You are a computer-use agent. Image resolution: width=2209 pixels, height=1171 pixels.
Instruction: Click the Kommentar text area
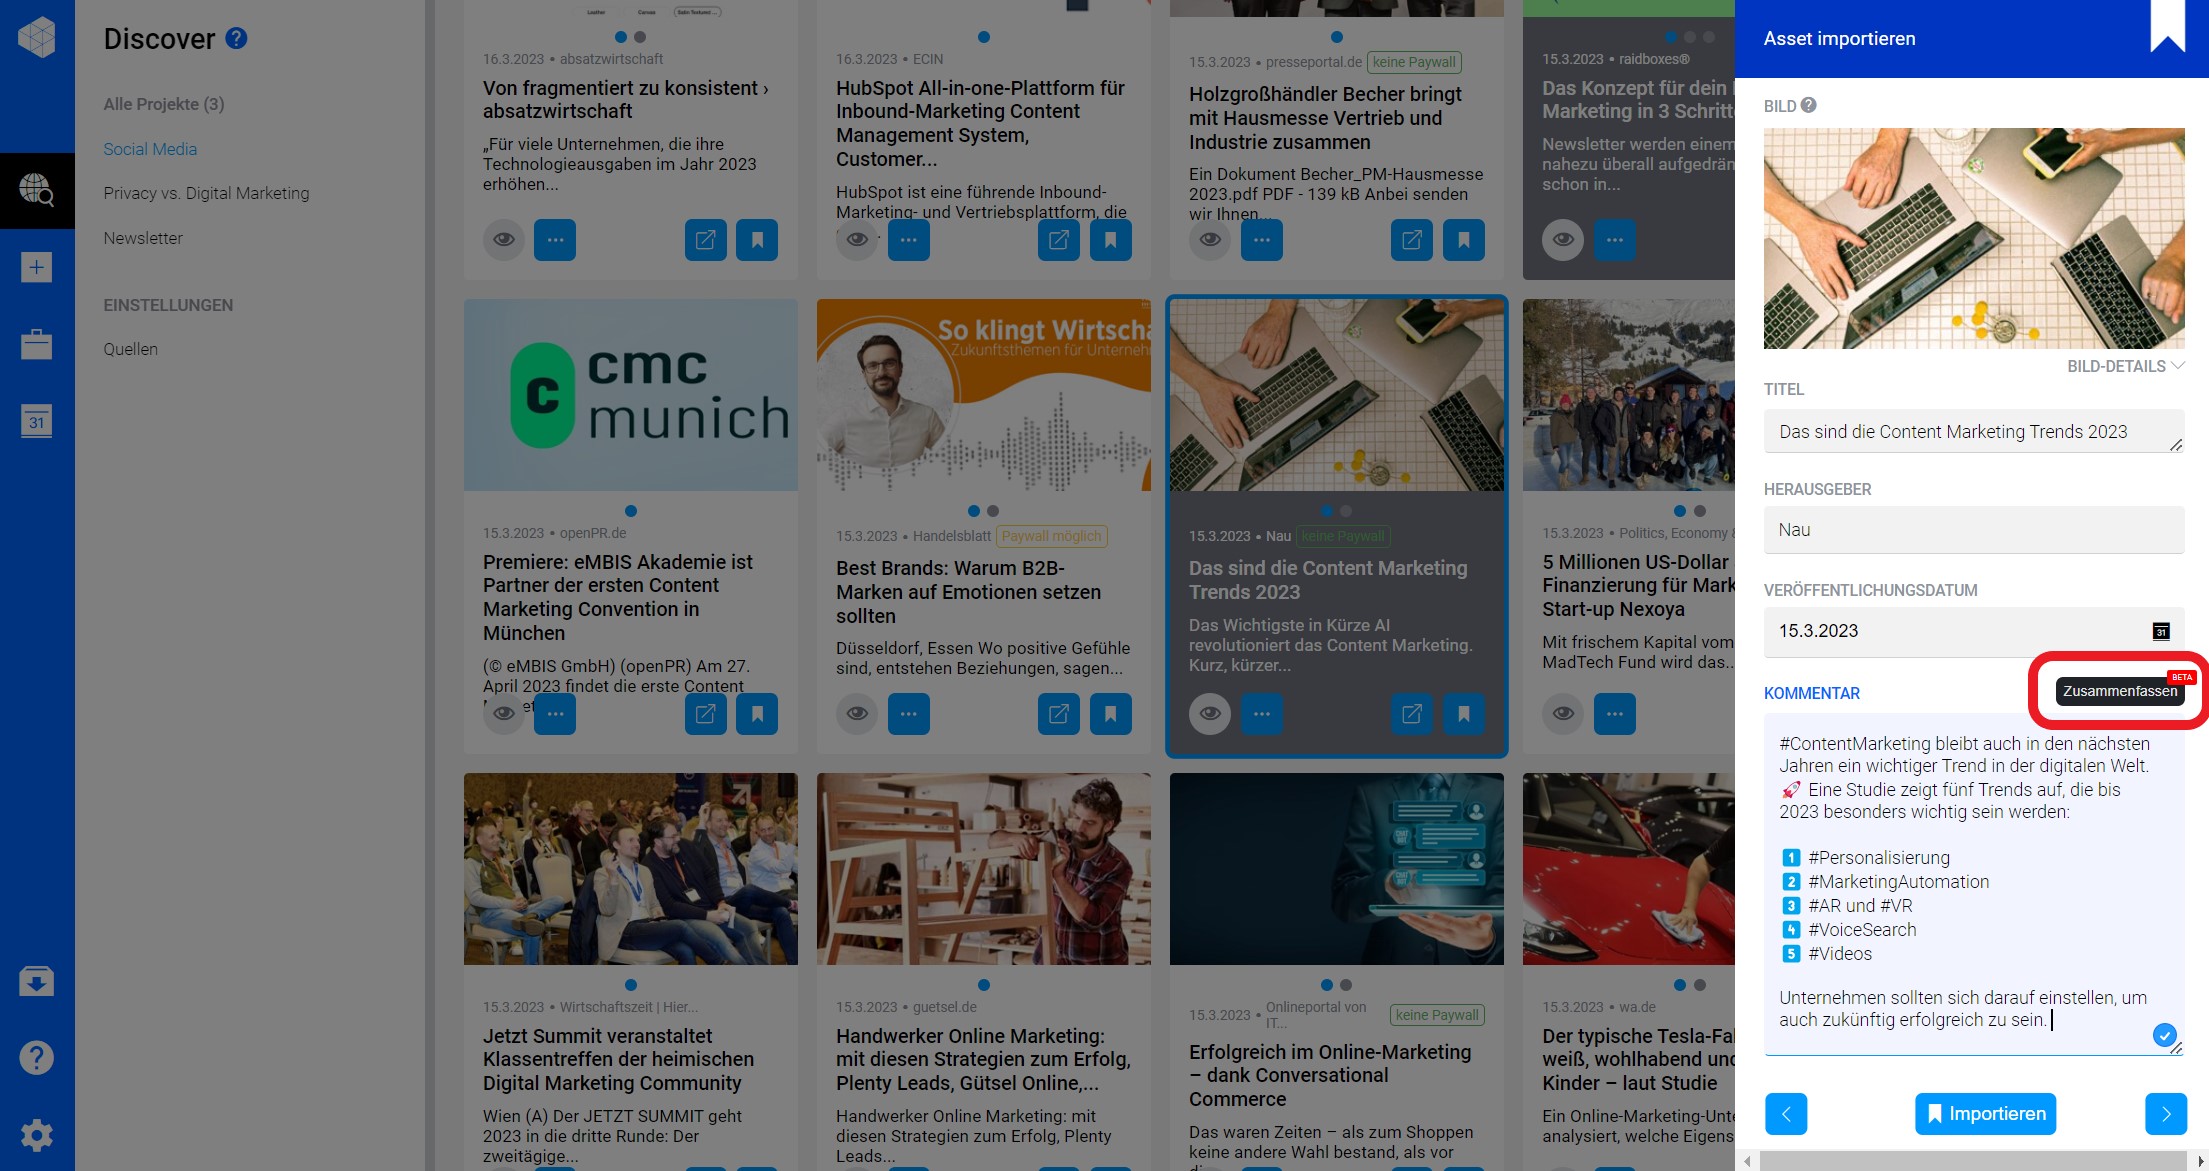[1974, 884]
